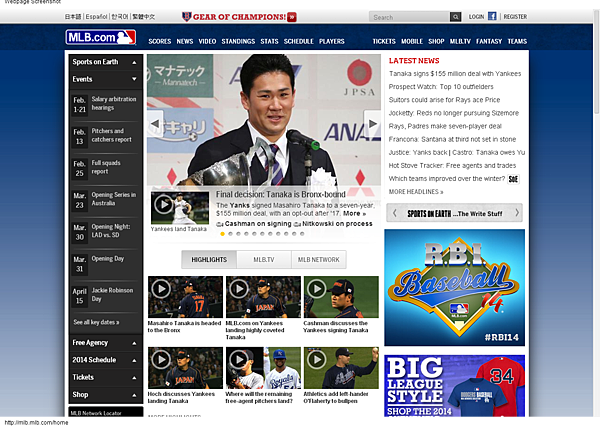Open the STANDINGS menu
Viewport: 600px width, 426px height.
pyautogui.click(x=238, y=41)
